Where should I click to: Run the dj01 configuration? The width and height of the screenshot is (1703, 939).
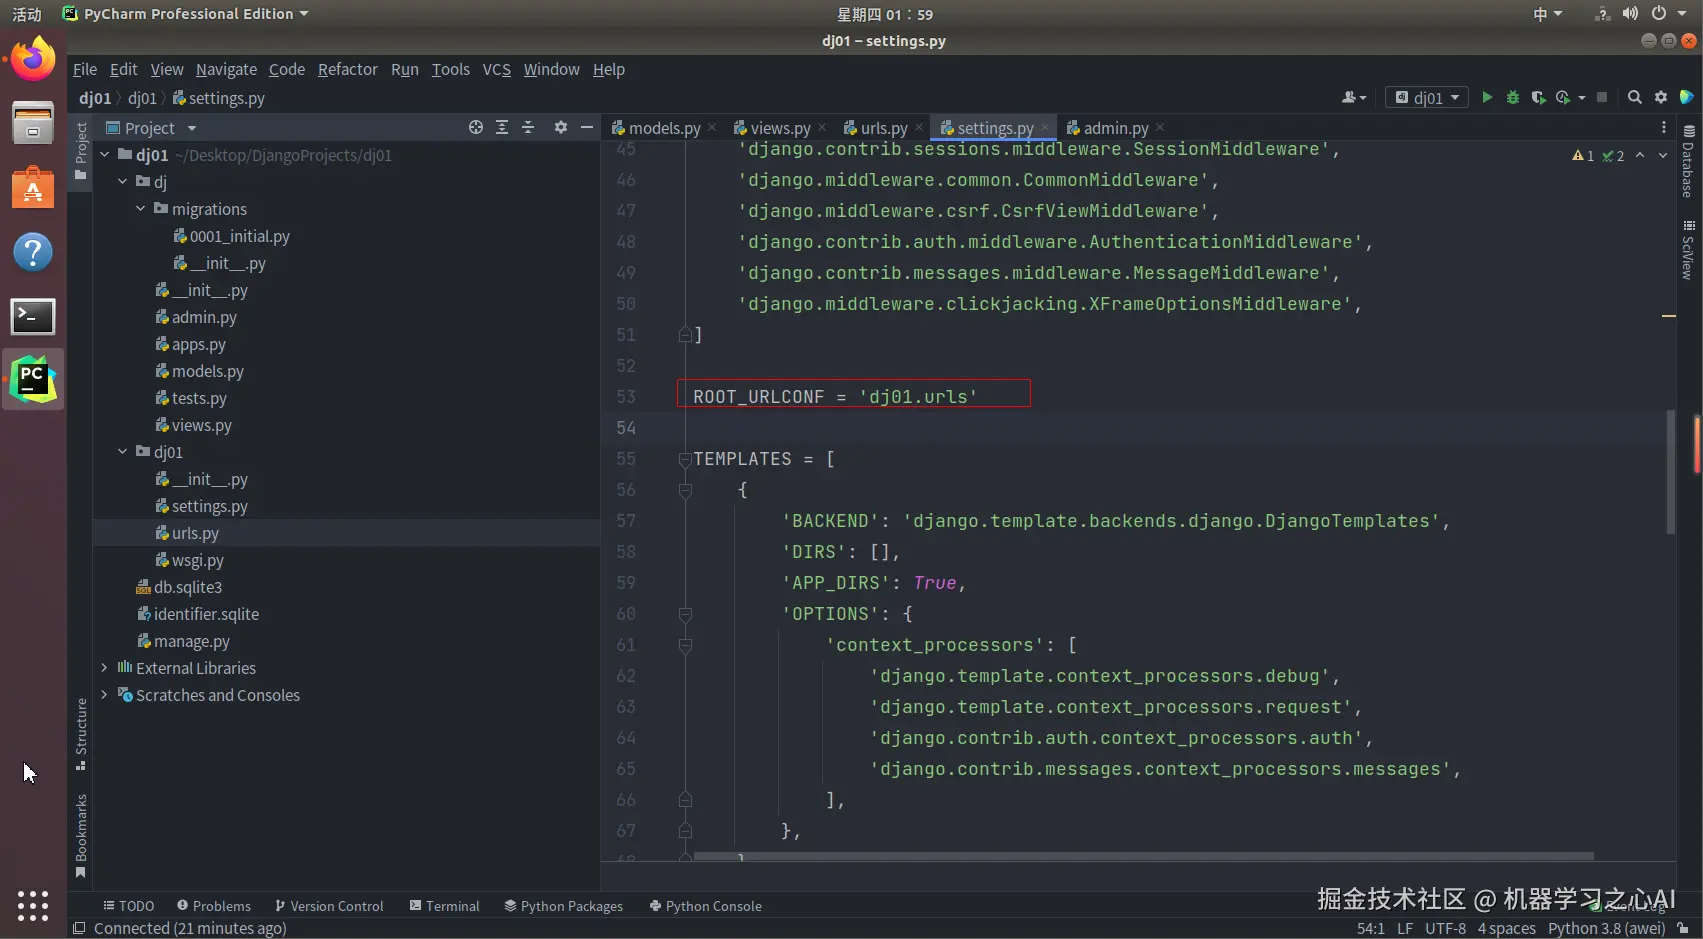[1487, 97]
